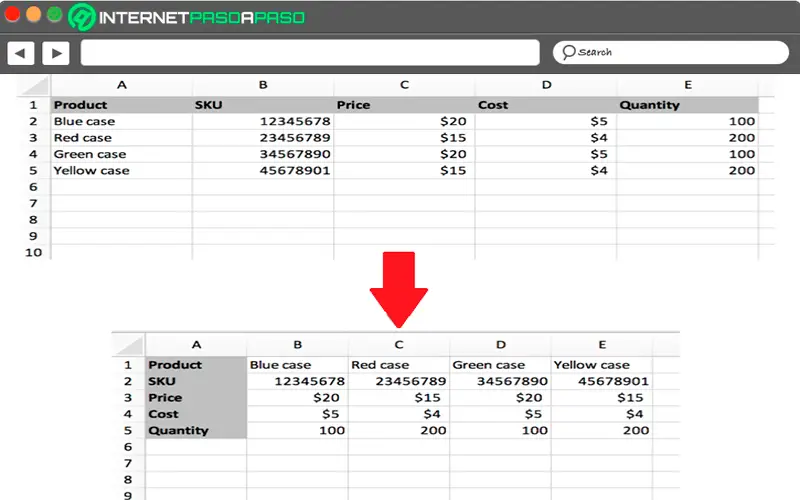Select row 6 header in upper sheet
Screen dimensions: 800x500
(x=34, y=187)
